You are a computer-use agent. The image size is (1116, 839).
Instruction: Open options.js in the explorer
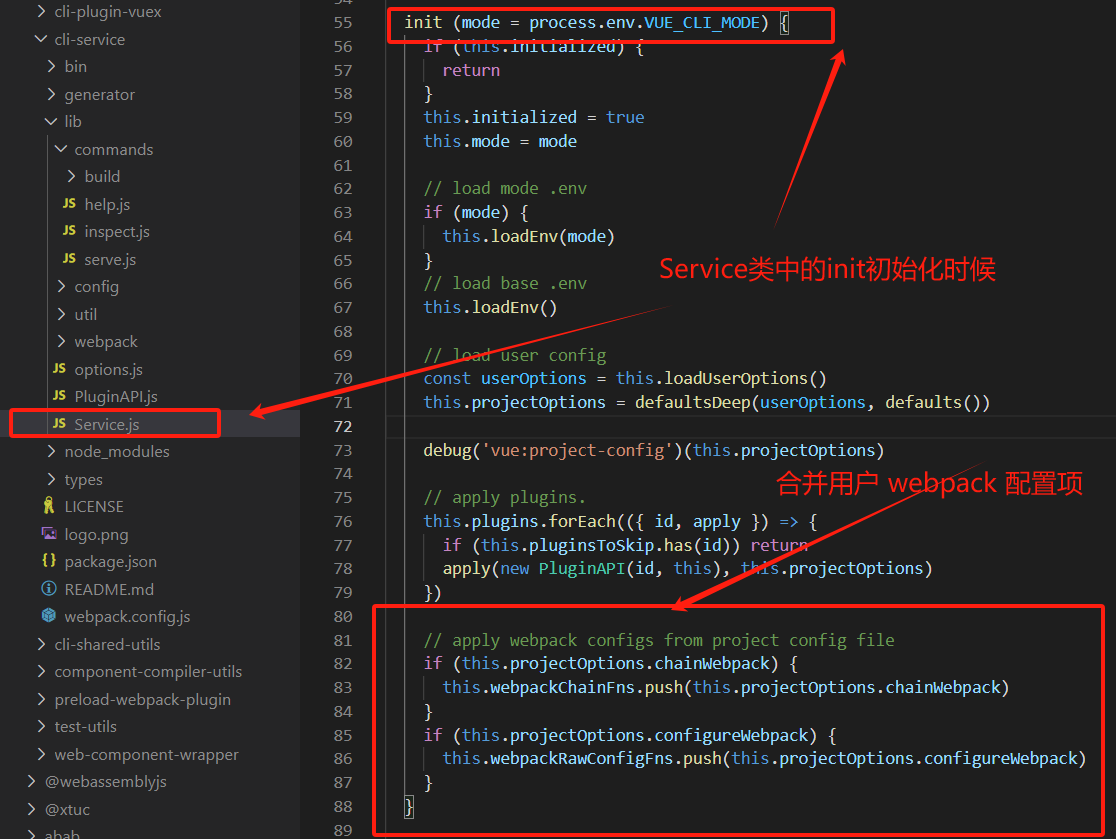click(109, 369)
